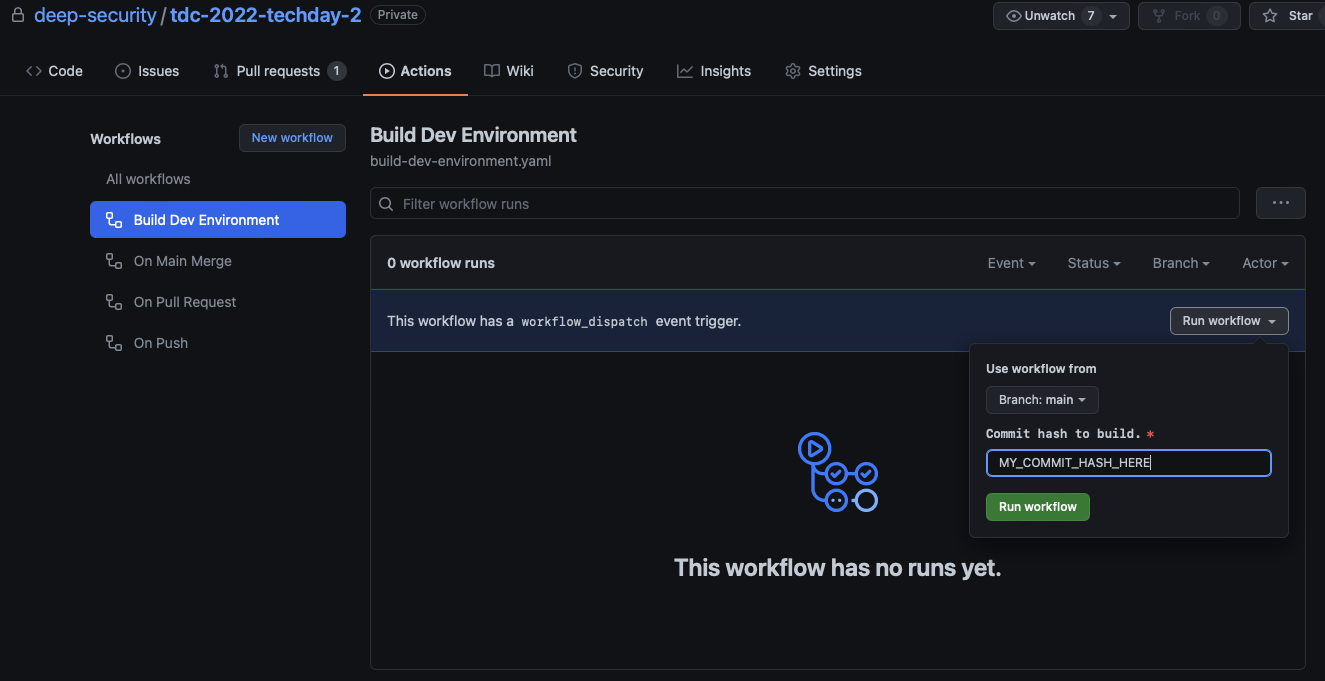Open the tdc-2022-techday-2 repository link
This screenshot has height=681, width=1325.
265,15
